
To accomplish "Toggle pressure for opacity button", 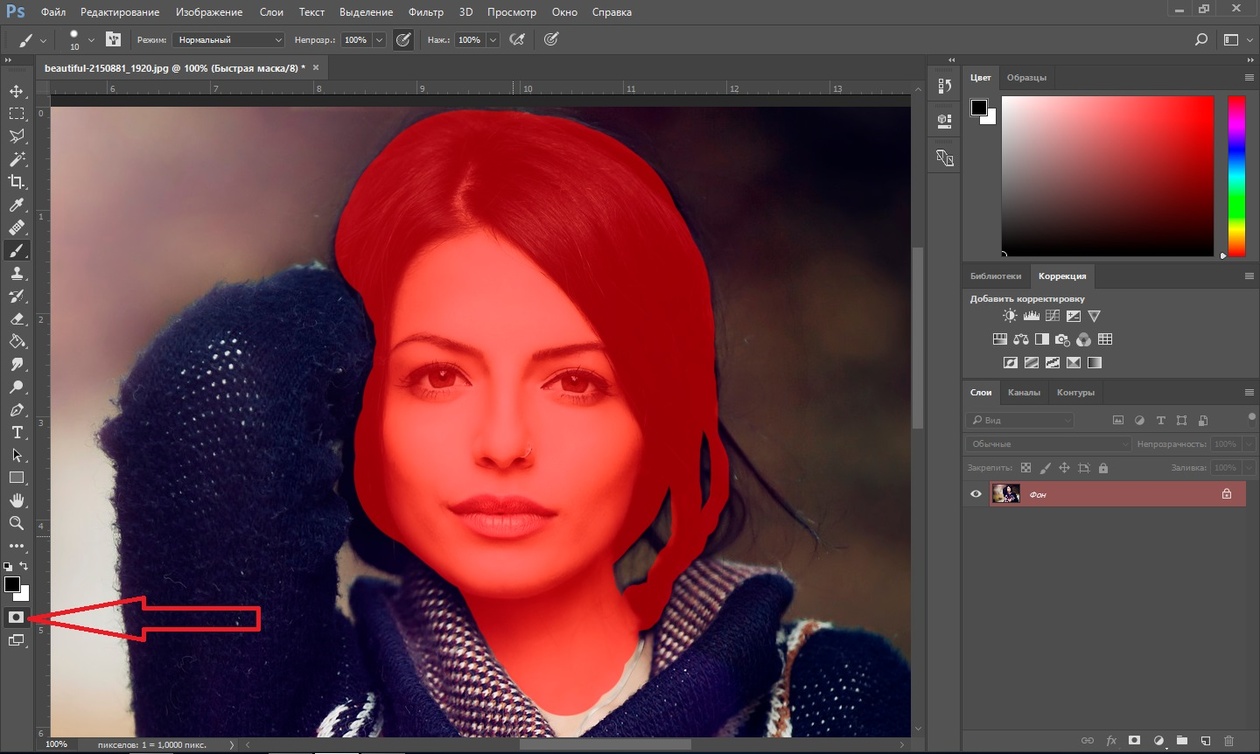I will pos(403,40).
